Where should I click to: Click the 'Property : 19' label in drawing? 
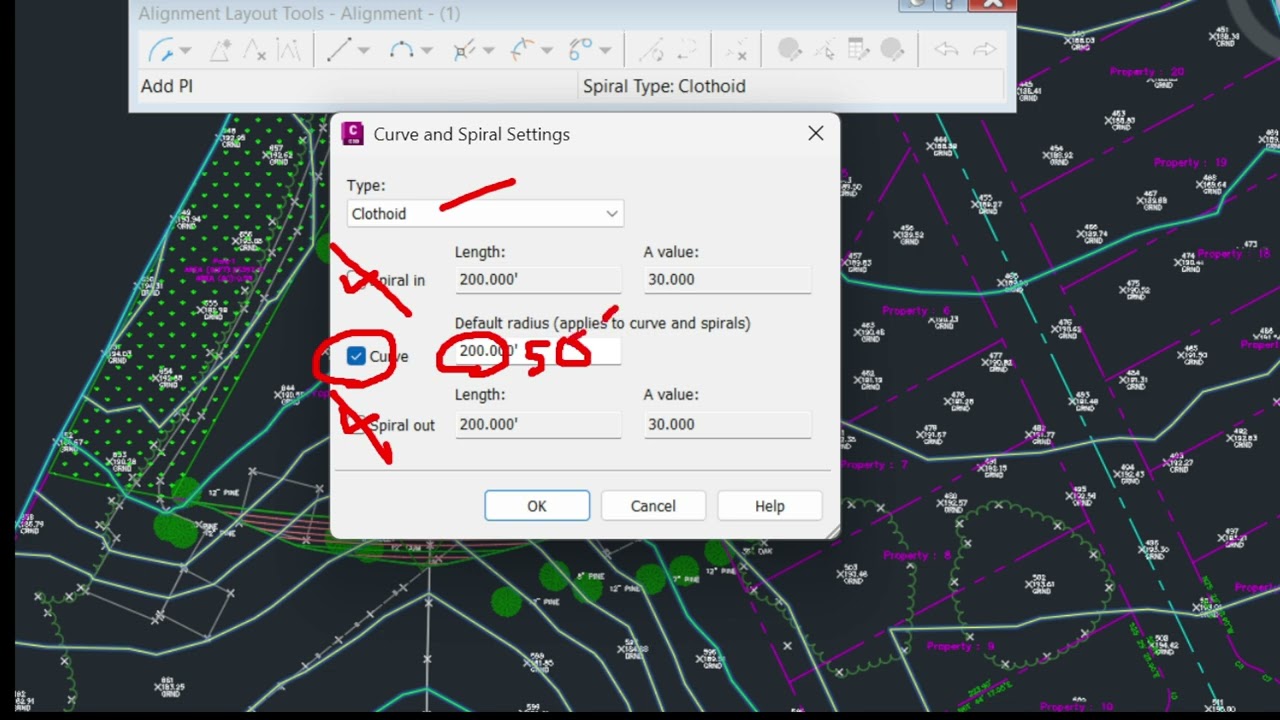click(x=1190, y=162)
